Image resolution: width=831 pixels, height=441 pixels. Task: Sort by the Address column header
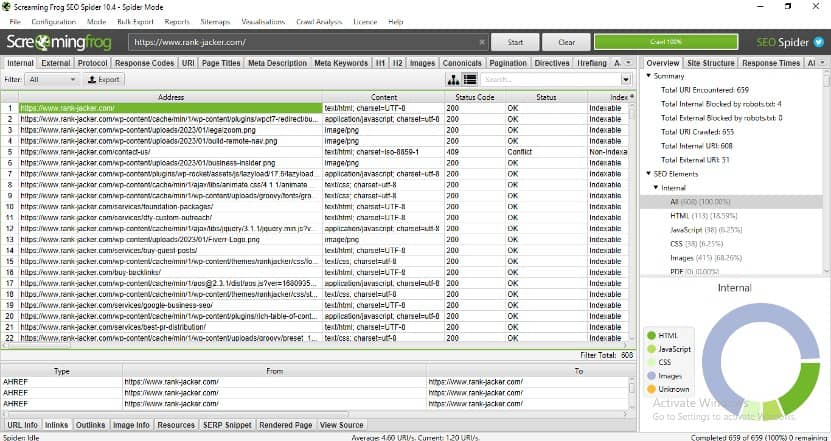[171, 97]
